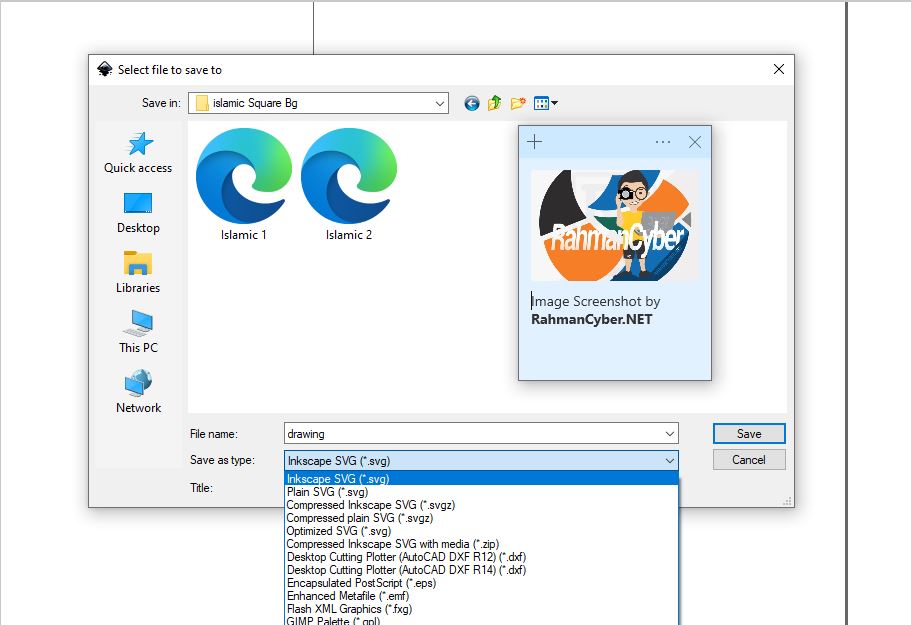The image size is (911, 625).
Task: Choose Encapsulated PostScript (*.eps) type
Action: pyautogui.click(x=482, y=583)
